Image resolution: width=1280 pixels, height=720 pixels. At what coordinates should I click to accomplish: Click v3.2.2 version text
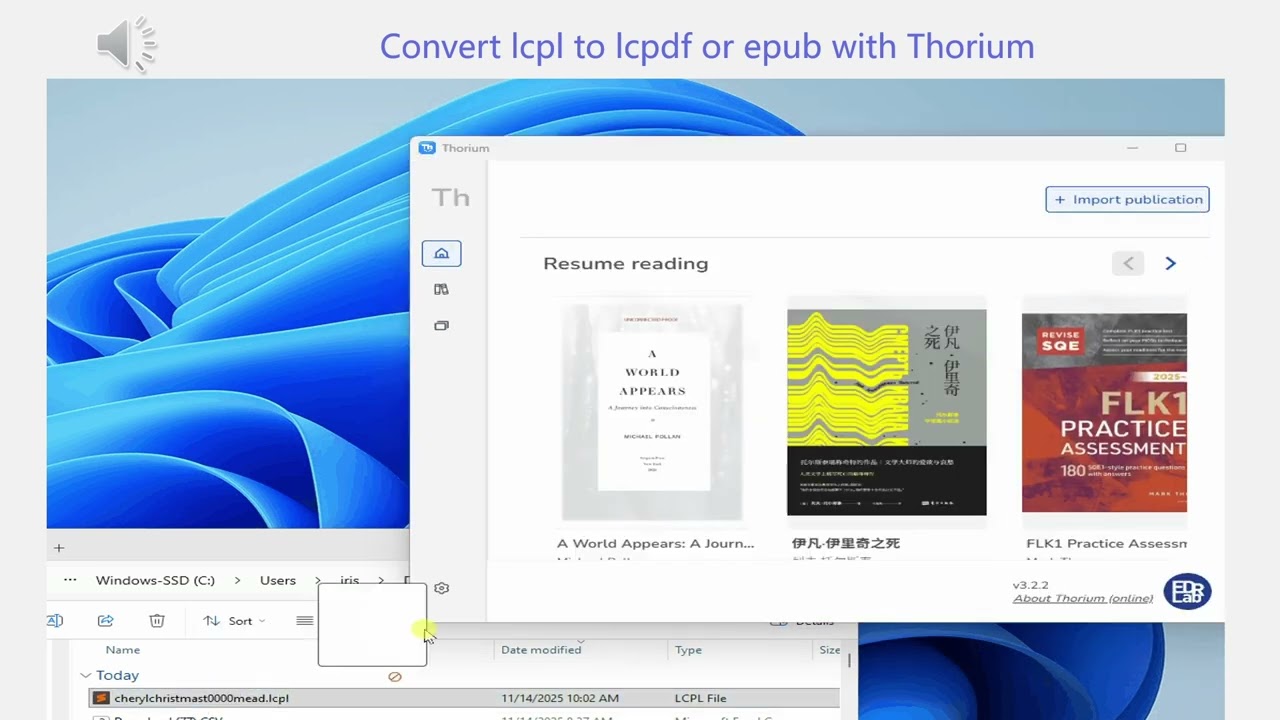point(1030,584)
